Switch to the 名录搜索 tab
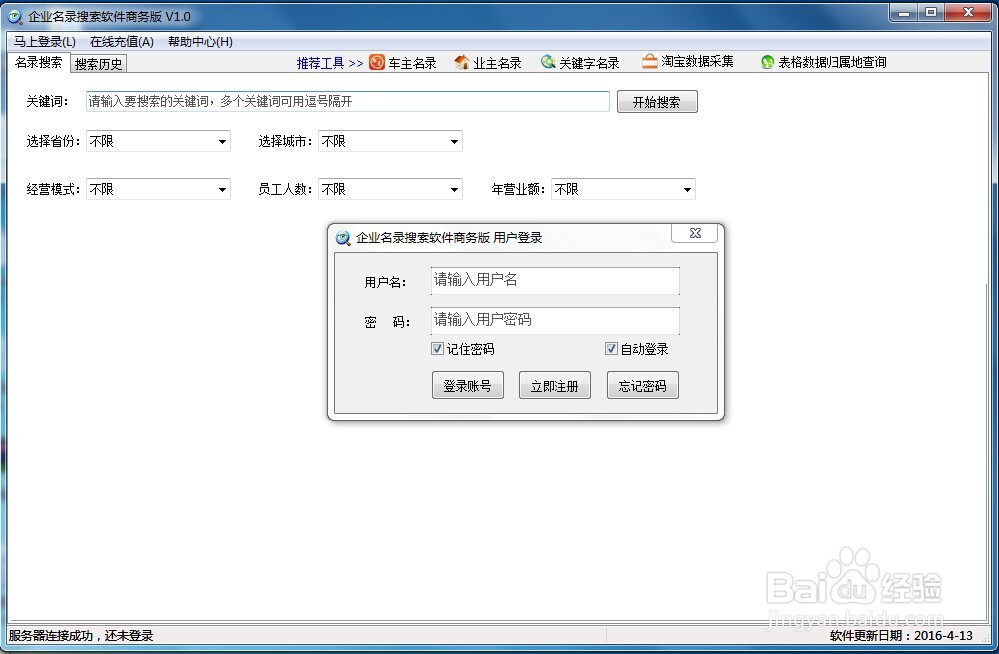The width and height of the screenshot is (999, 654). tap(39, 62)
